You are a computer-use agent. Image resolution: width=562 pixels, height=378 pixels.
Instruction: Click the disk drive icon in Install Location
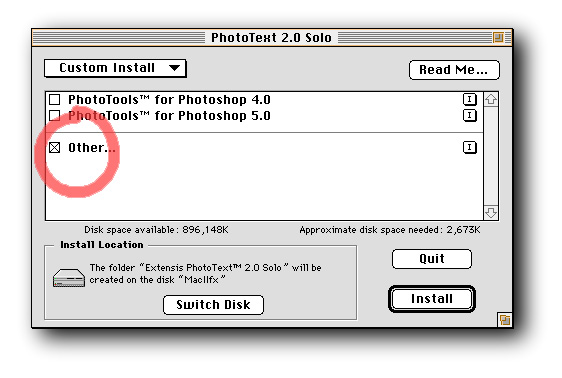(69, 278)
